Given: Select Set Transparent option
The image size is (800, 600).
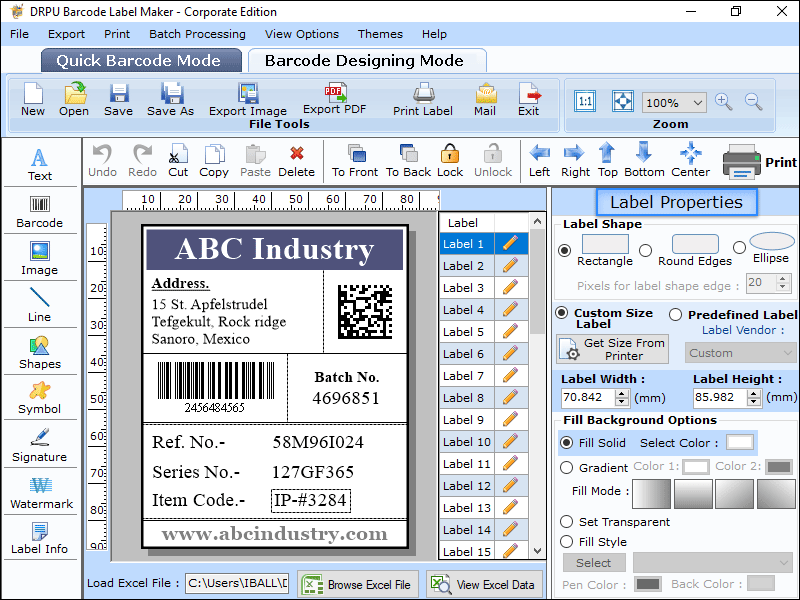Looking at the screenshot, I should [566, 521].
